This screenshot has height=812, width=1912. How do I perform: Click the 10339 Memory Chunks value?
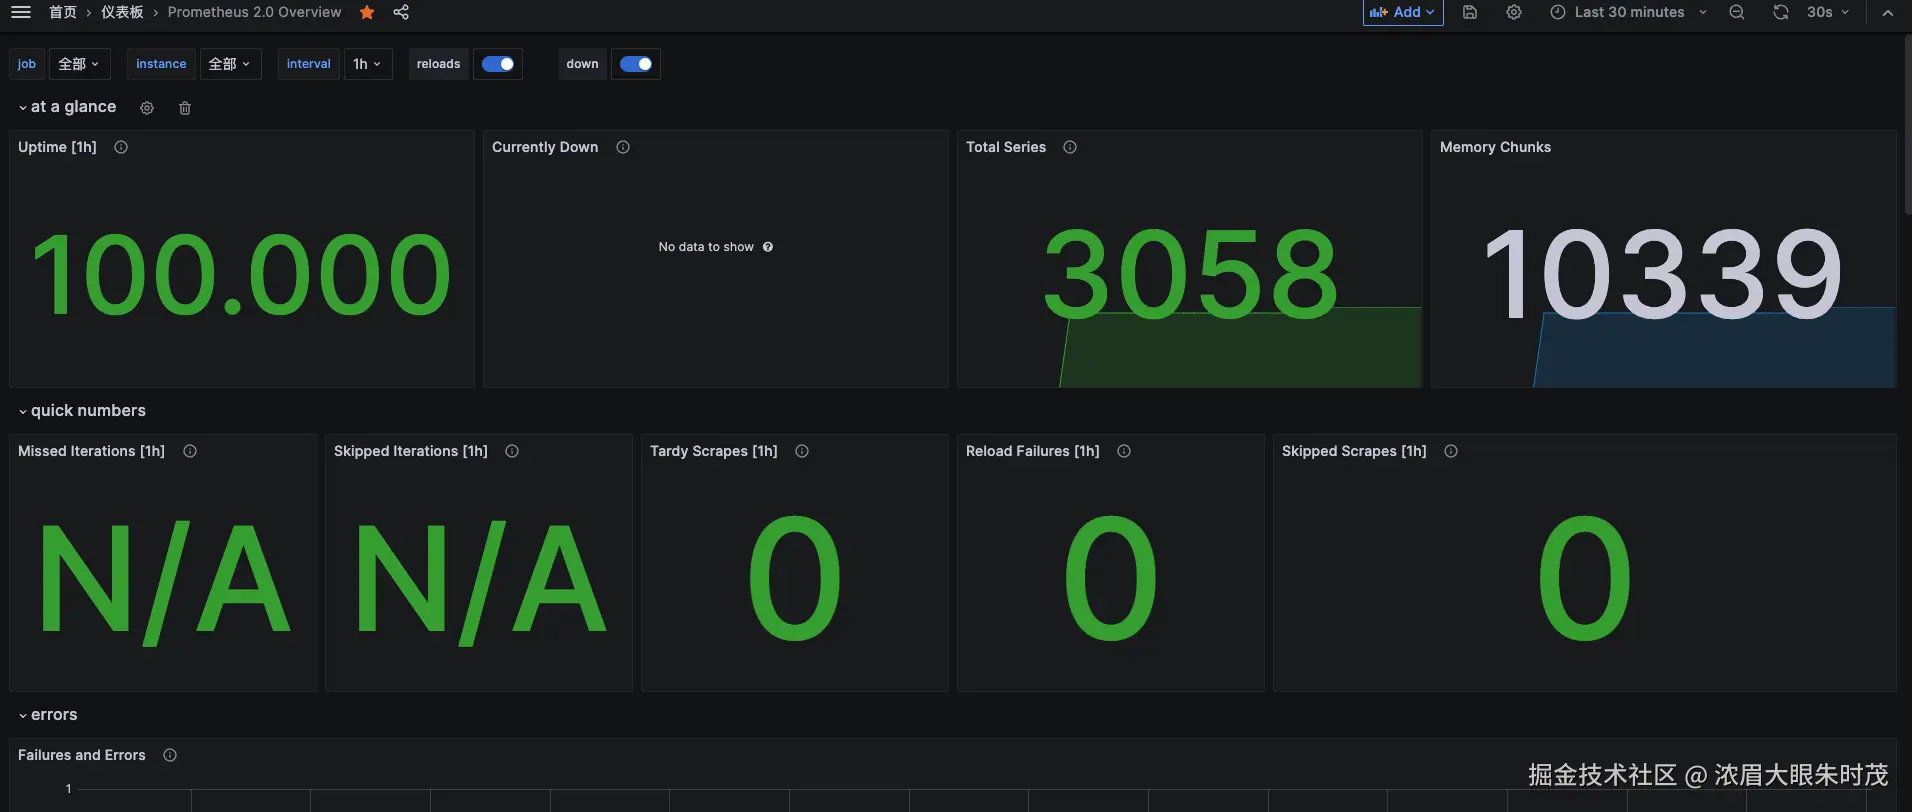(x=1663, y=273)
